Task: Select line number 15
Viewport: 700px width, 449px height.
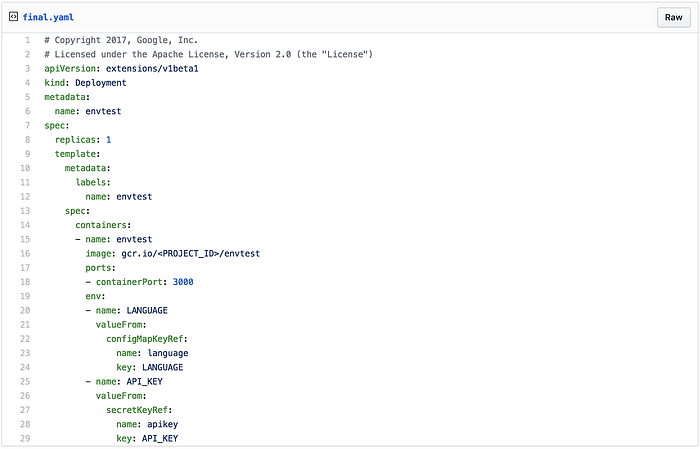Action: 25,240
